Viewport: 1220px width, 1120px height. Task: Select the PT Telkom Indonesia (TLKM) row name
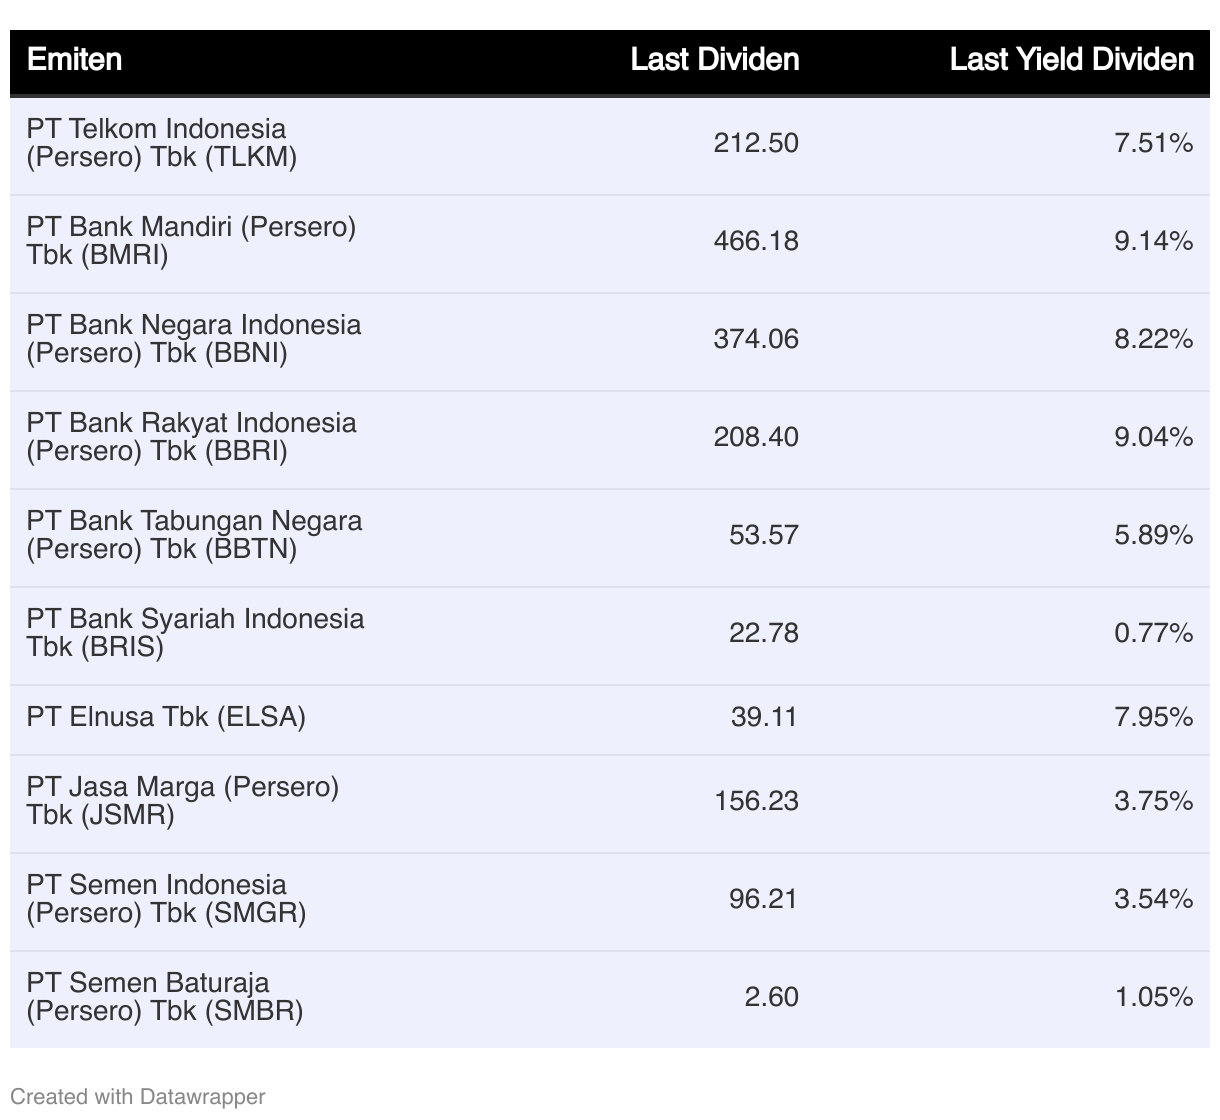coord(162,143)
